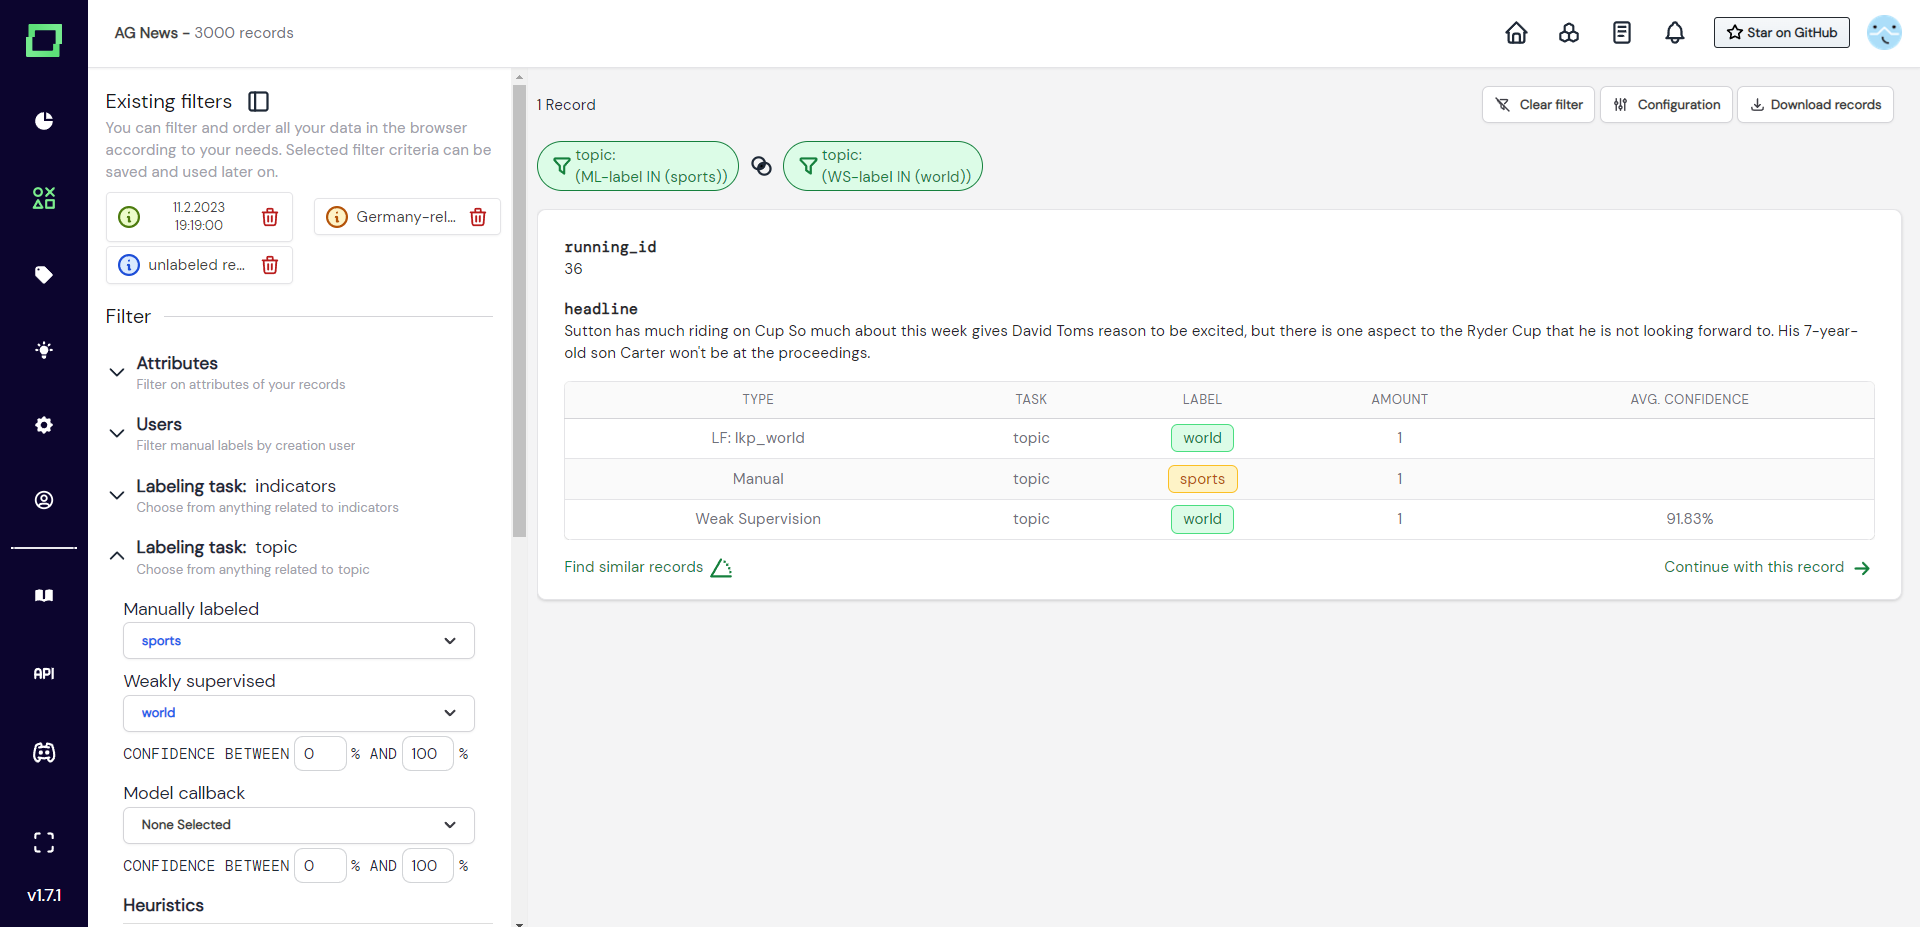1920x927 pixels.
Task: Click the Clear filter button
Action: pos(1538,105)
